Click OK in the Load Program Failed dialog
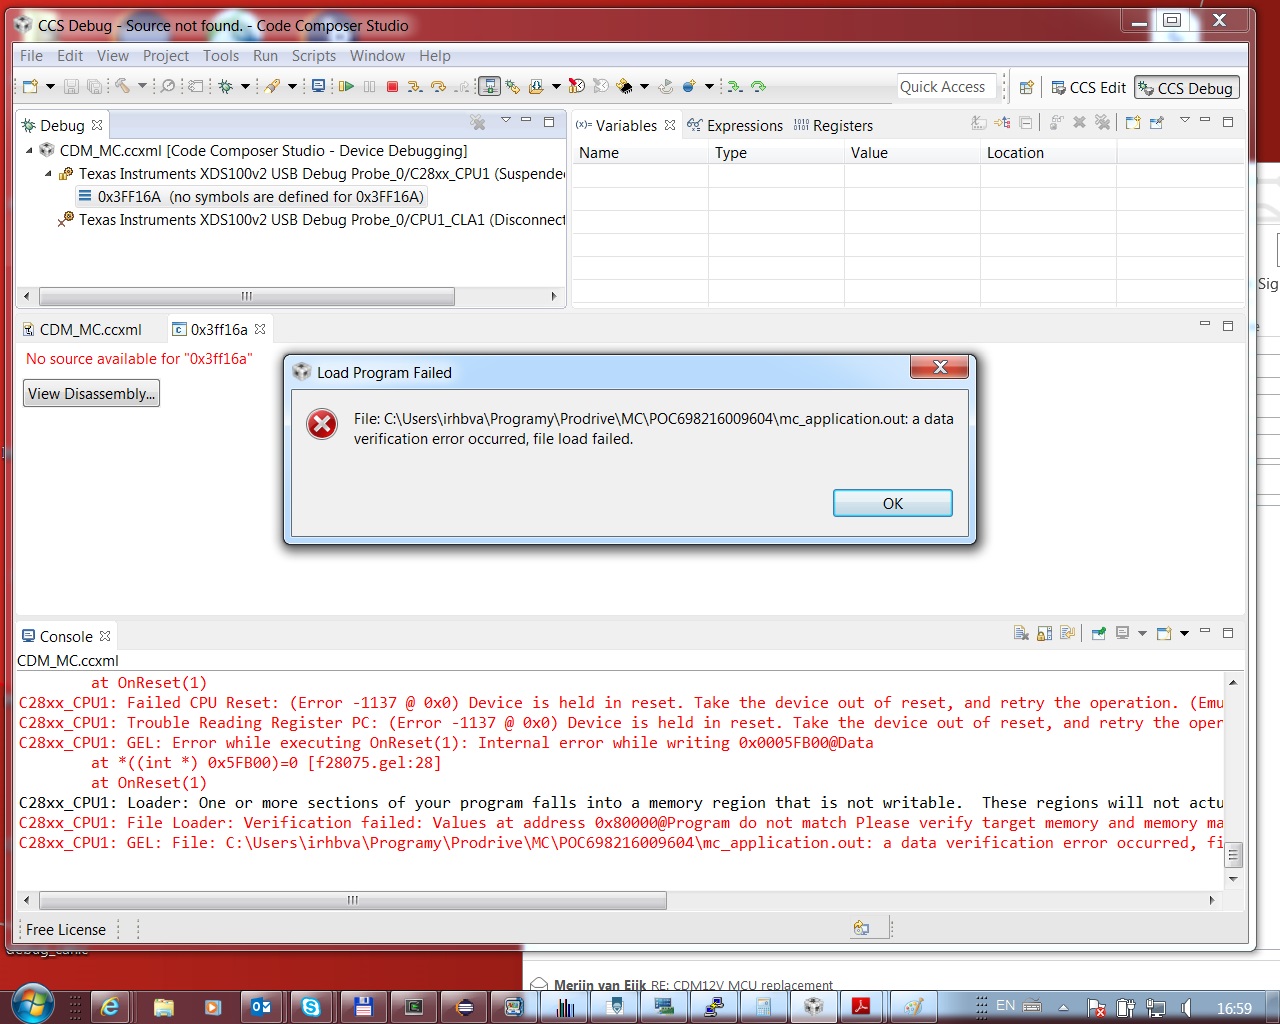This screenshot has height=1024, width=1280. coord(892,503)
